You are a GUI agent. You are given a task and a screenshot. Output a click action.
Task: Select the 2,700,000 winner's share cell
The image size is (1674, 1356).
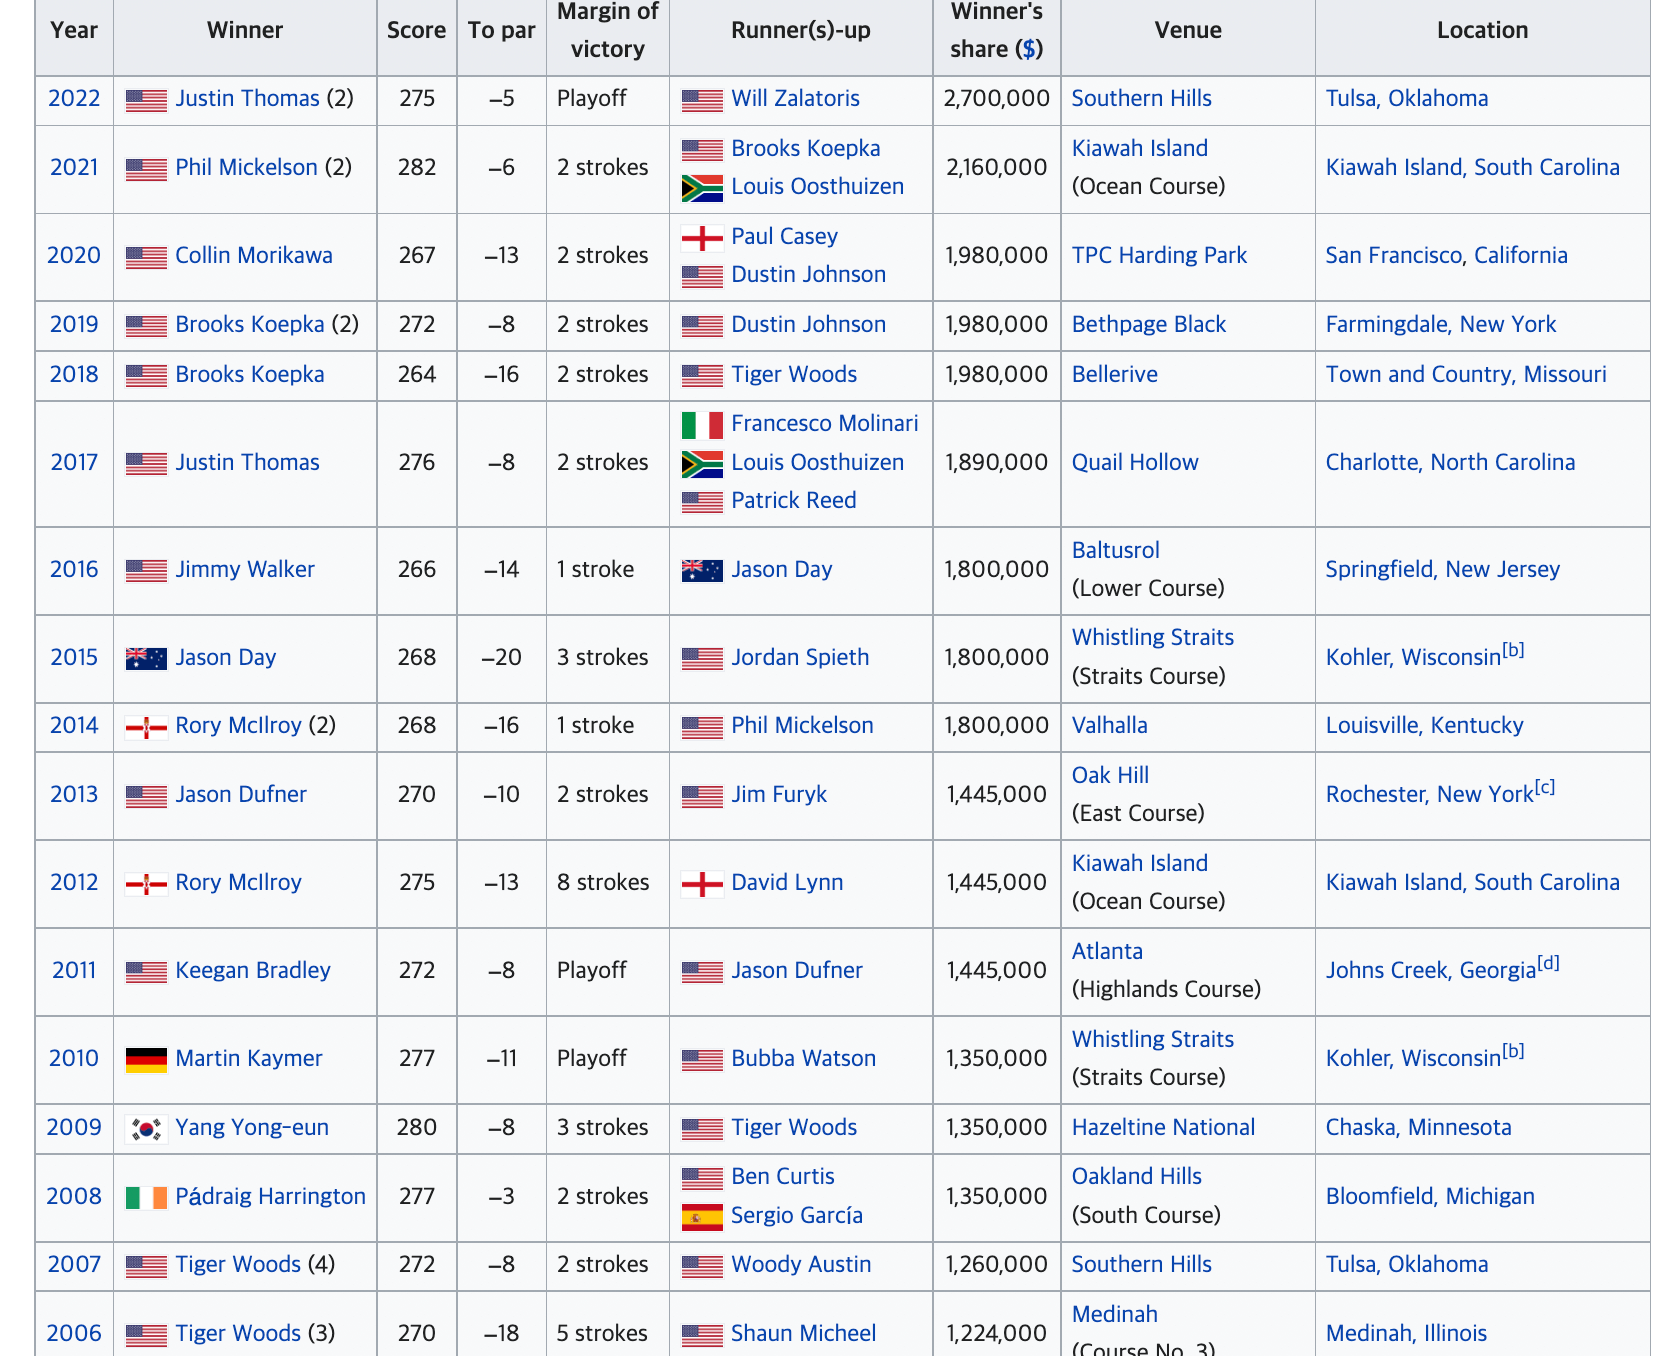point(996,100)
